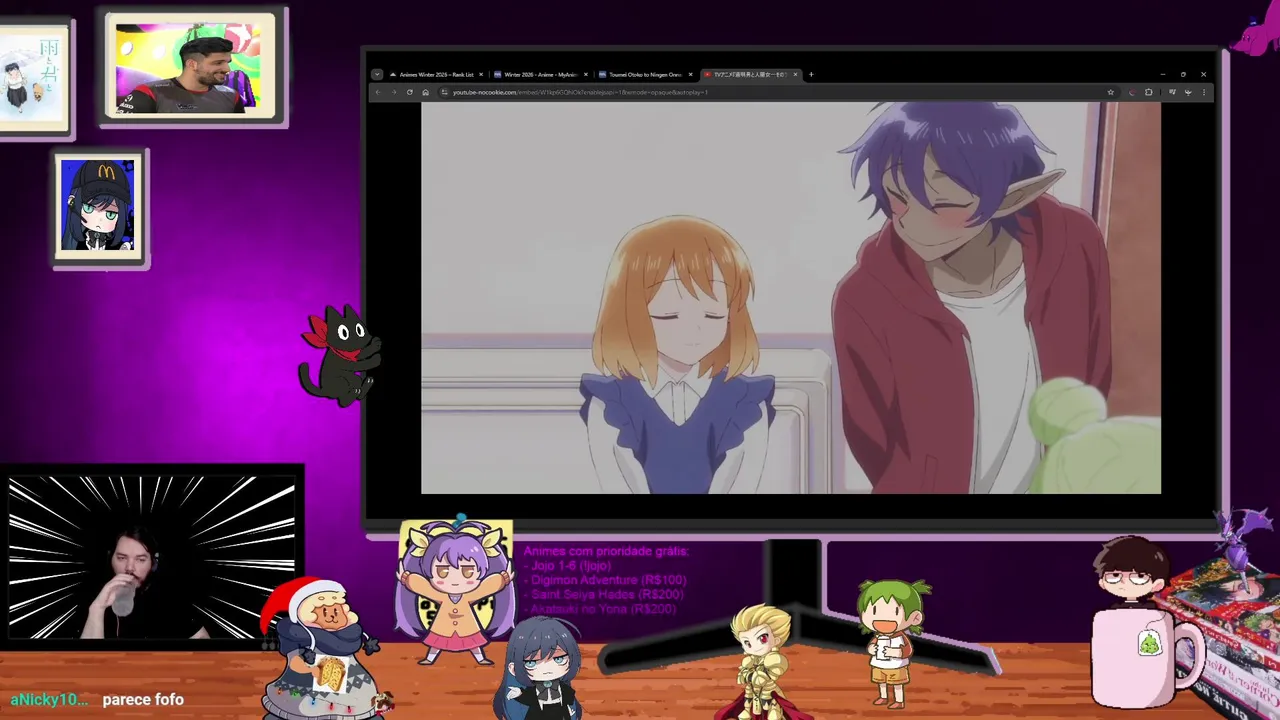View site information for youtube-nocookie.com

click(x=444, y=92)
